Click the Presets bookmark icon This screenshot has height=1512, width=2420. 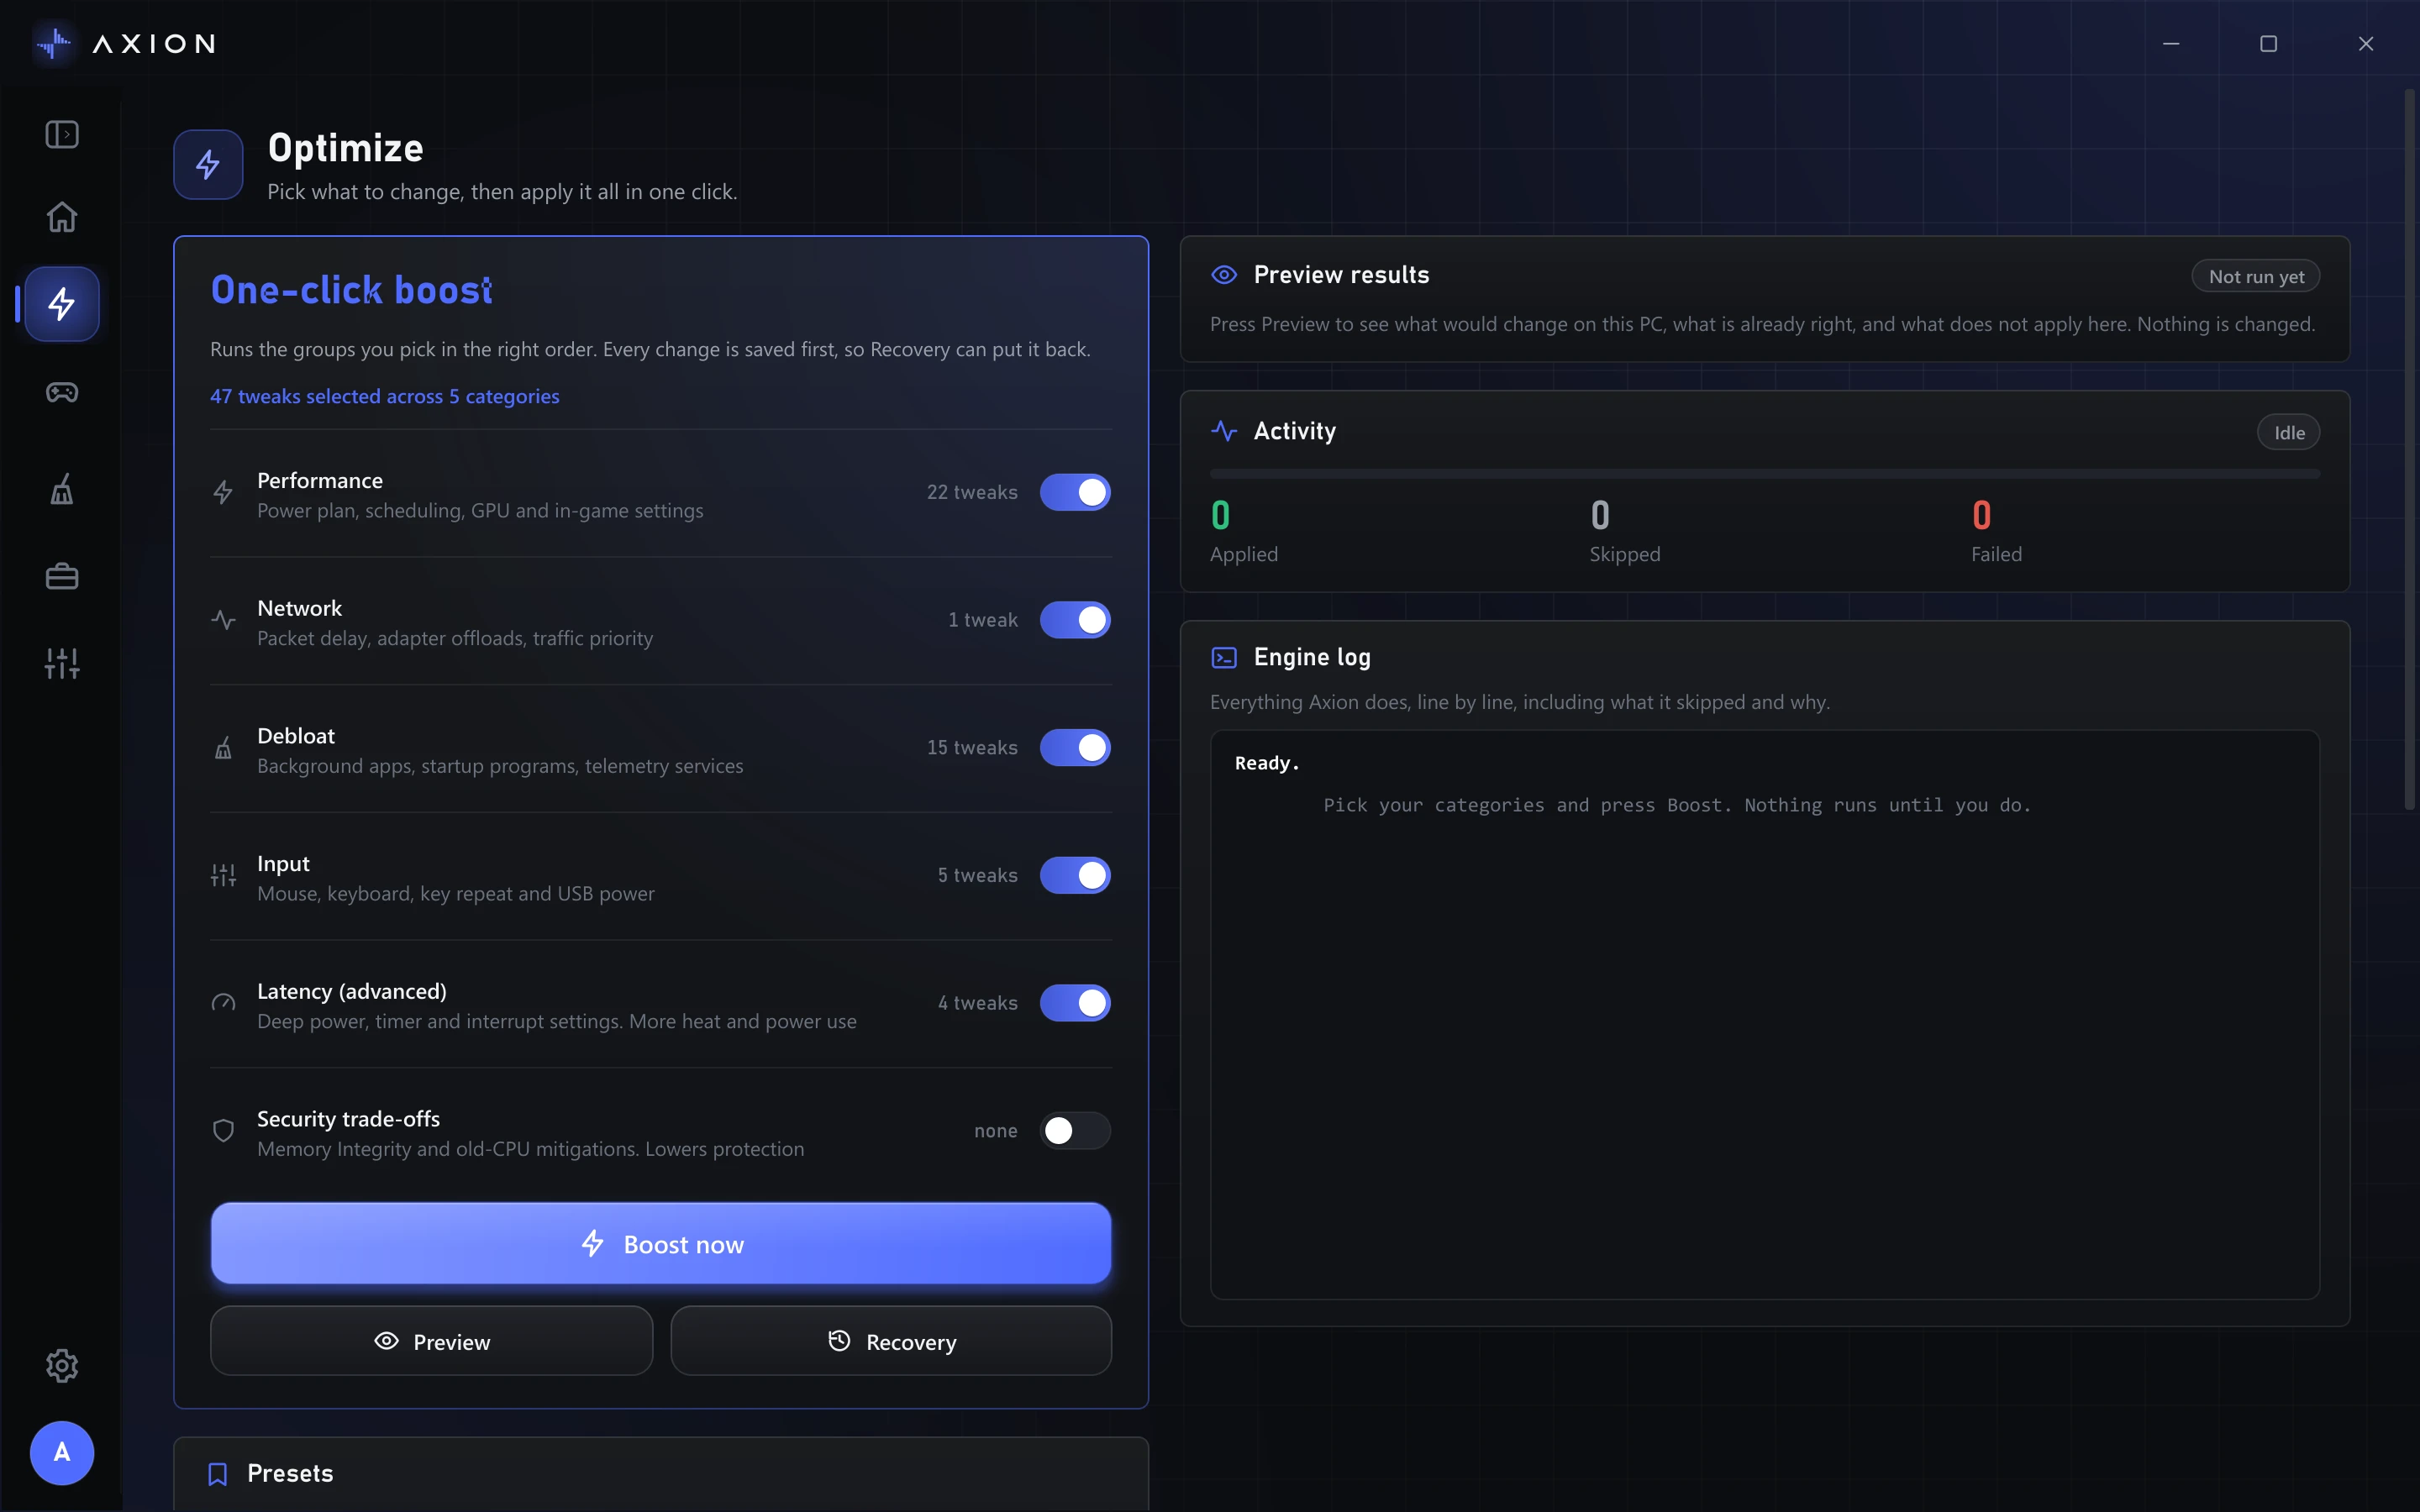[217, 1474]
